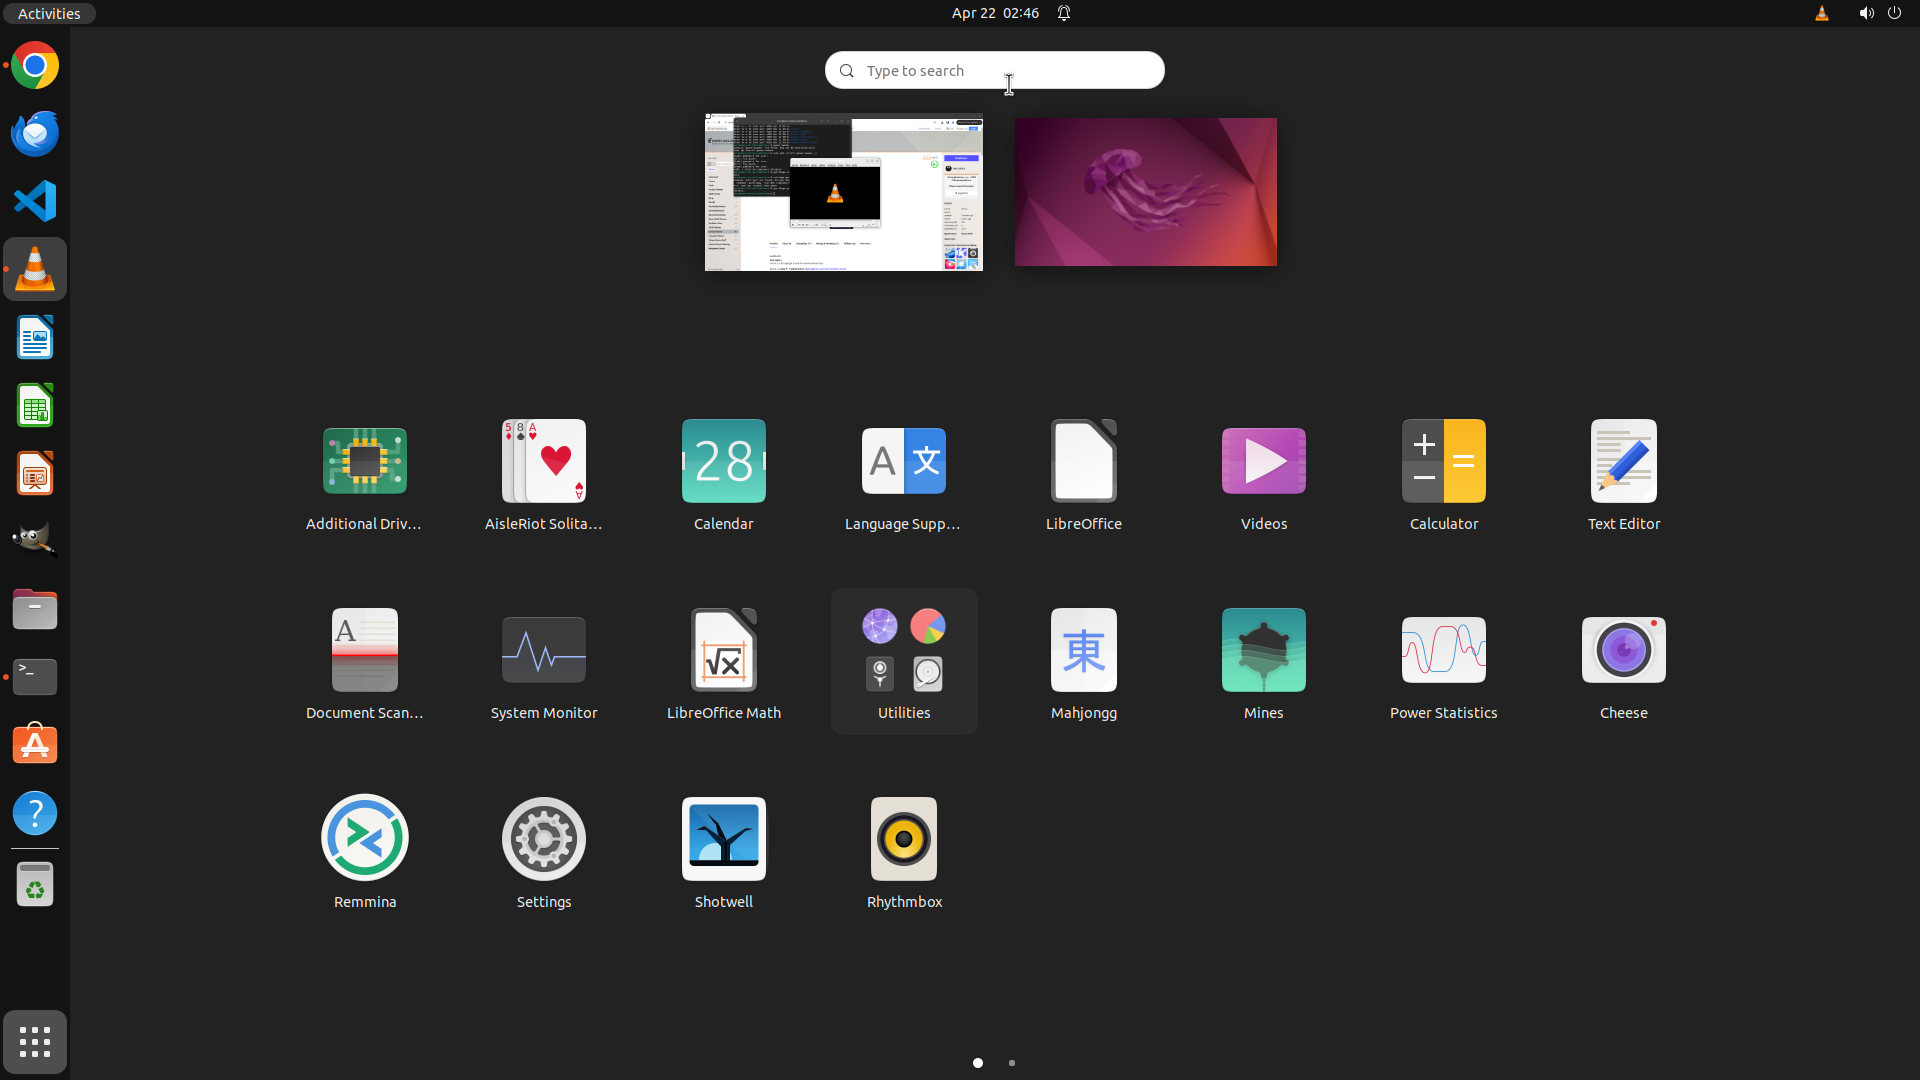1920x1080 pixels.
Task: Open Shotwell photo manager
Action: [723, 838]
